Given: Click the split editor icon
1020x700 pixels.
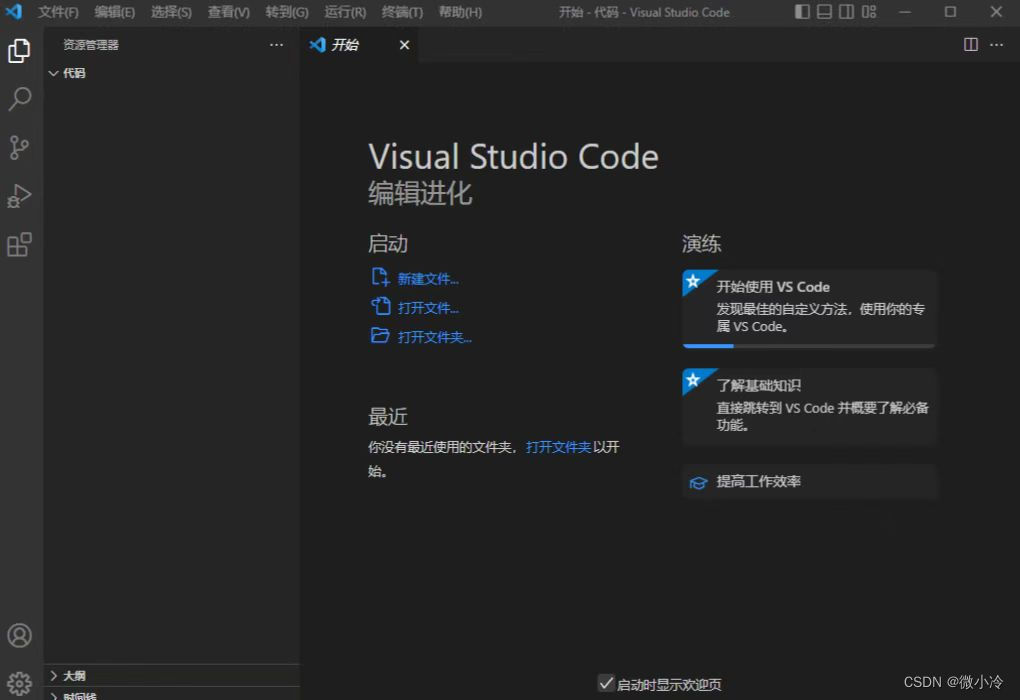Looking at the screenshot, I should click(969, 44).
